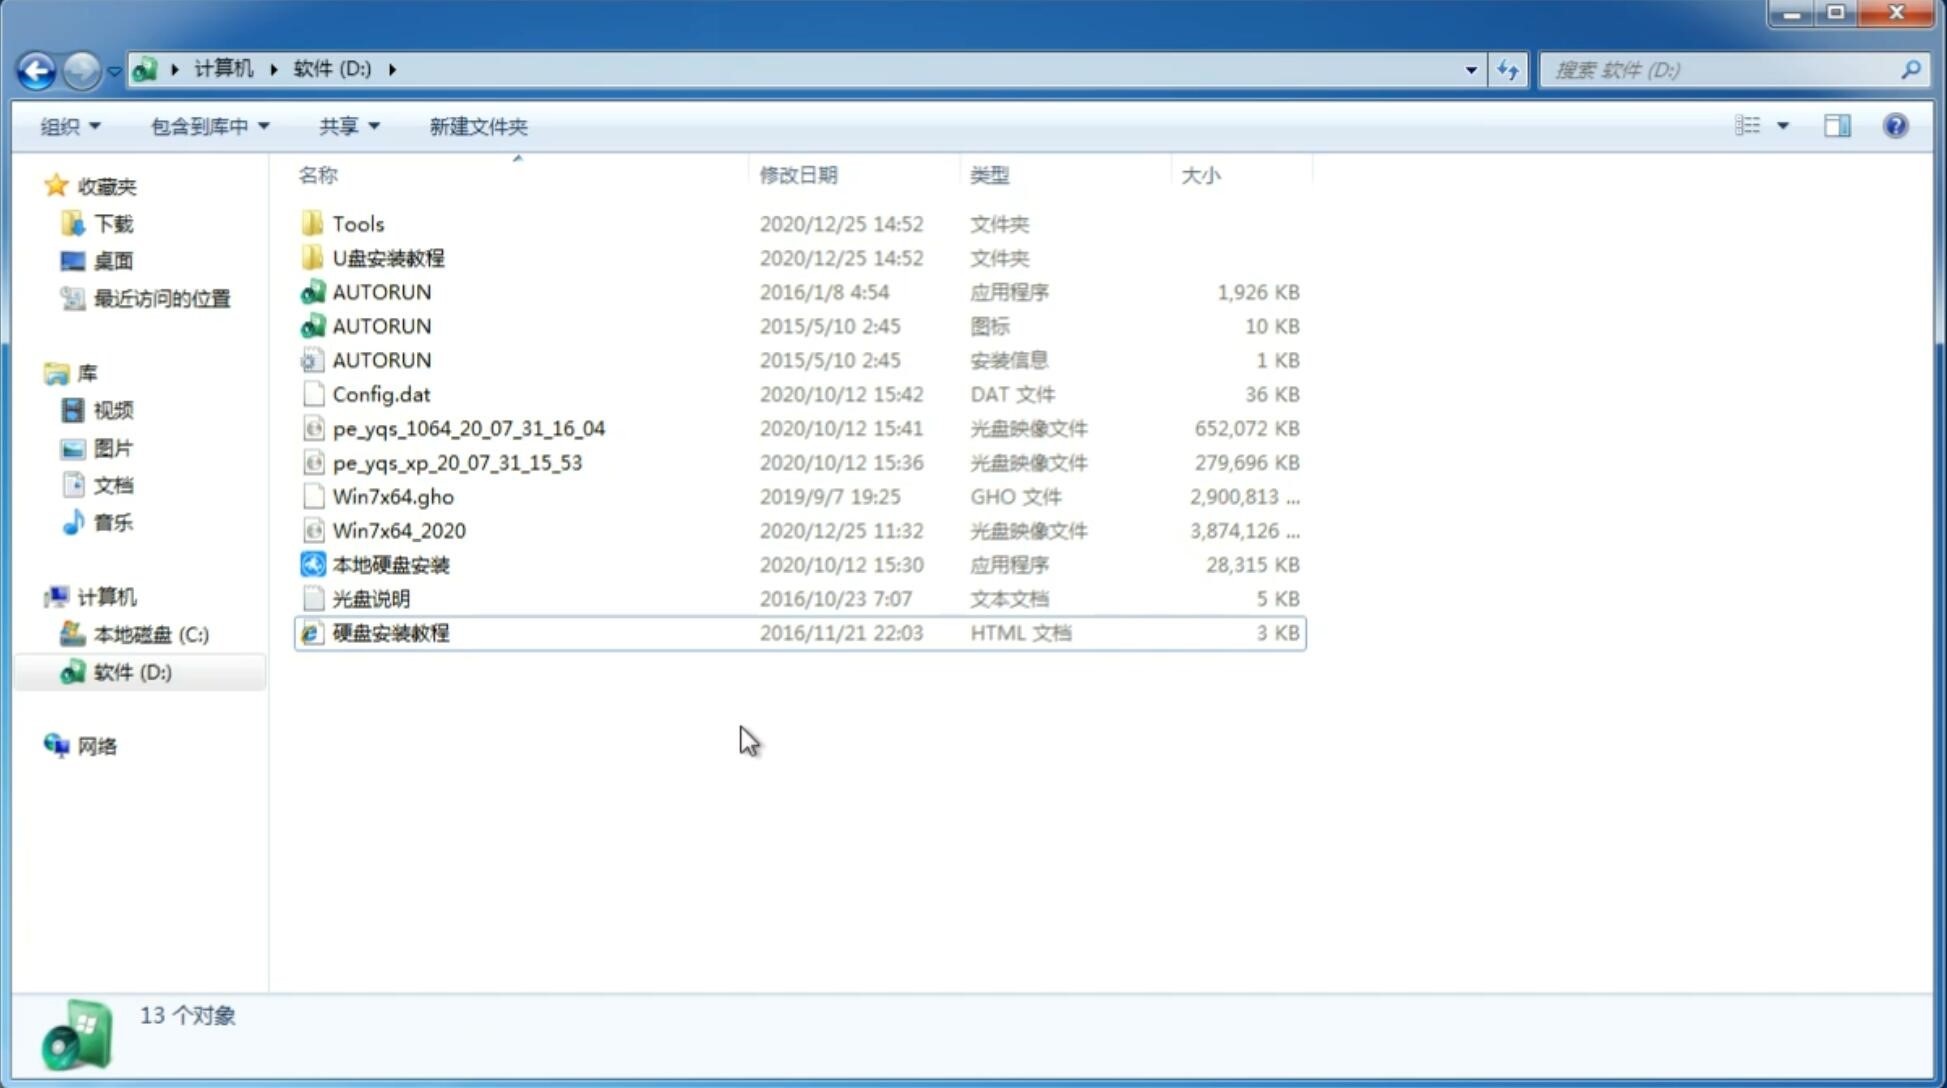Image resolution: width=1947 pixels, height=1088 pixels.
Task: Open pe_yqs_1064_20_07_31_16_04 image
Action: coord(469,428)
